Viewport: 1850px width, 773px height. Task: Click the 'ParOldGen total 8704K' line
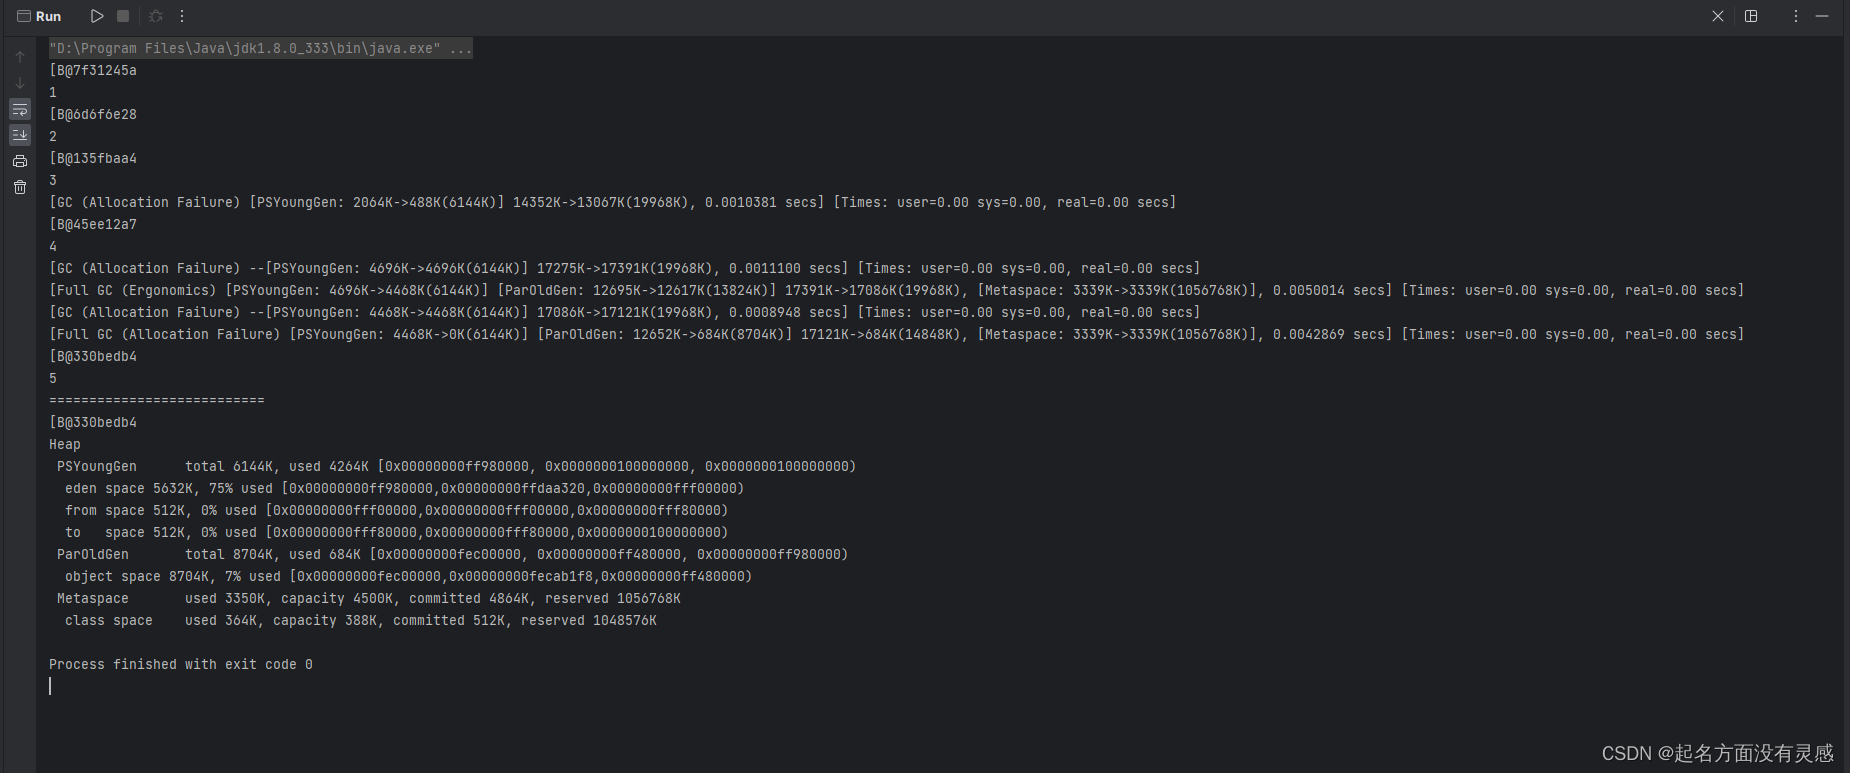[452, 554]
